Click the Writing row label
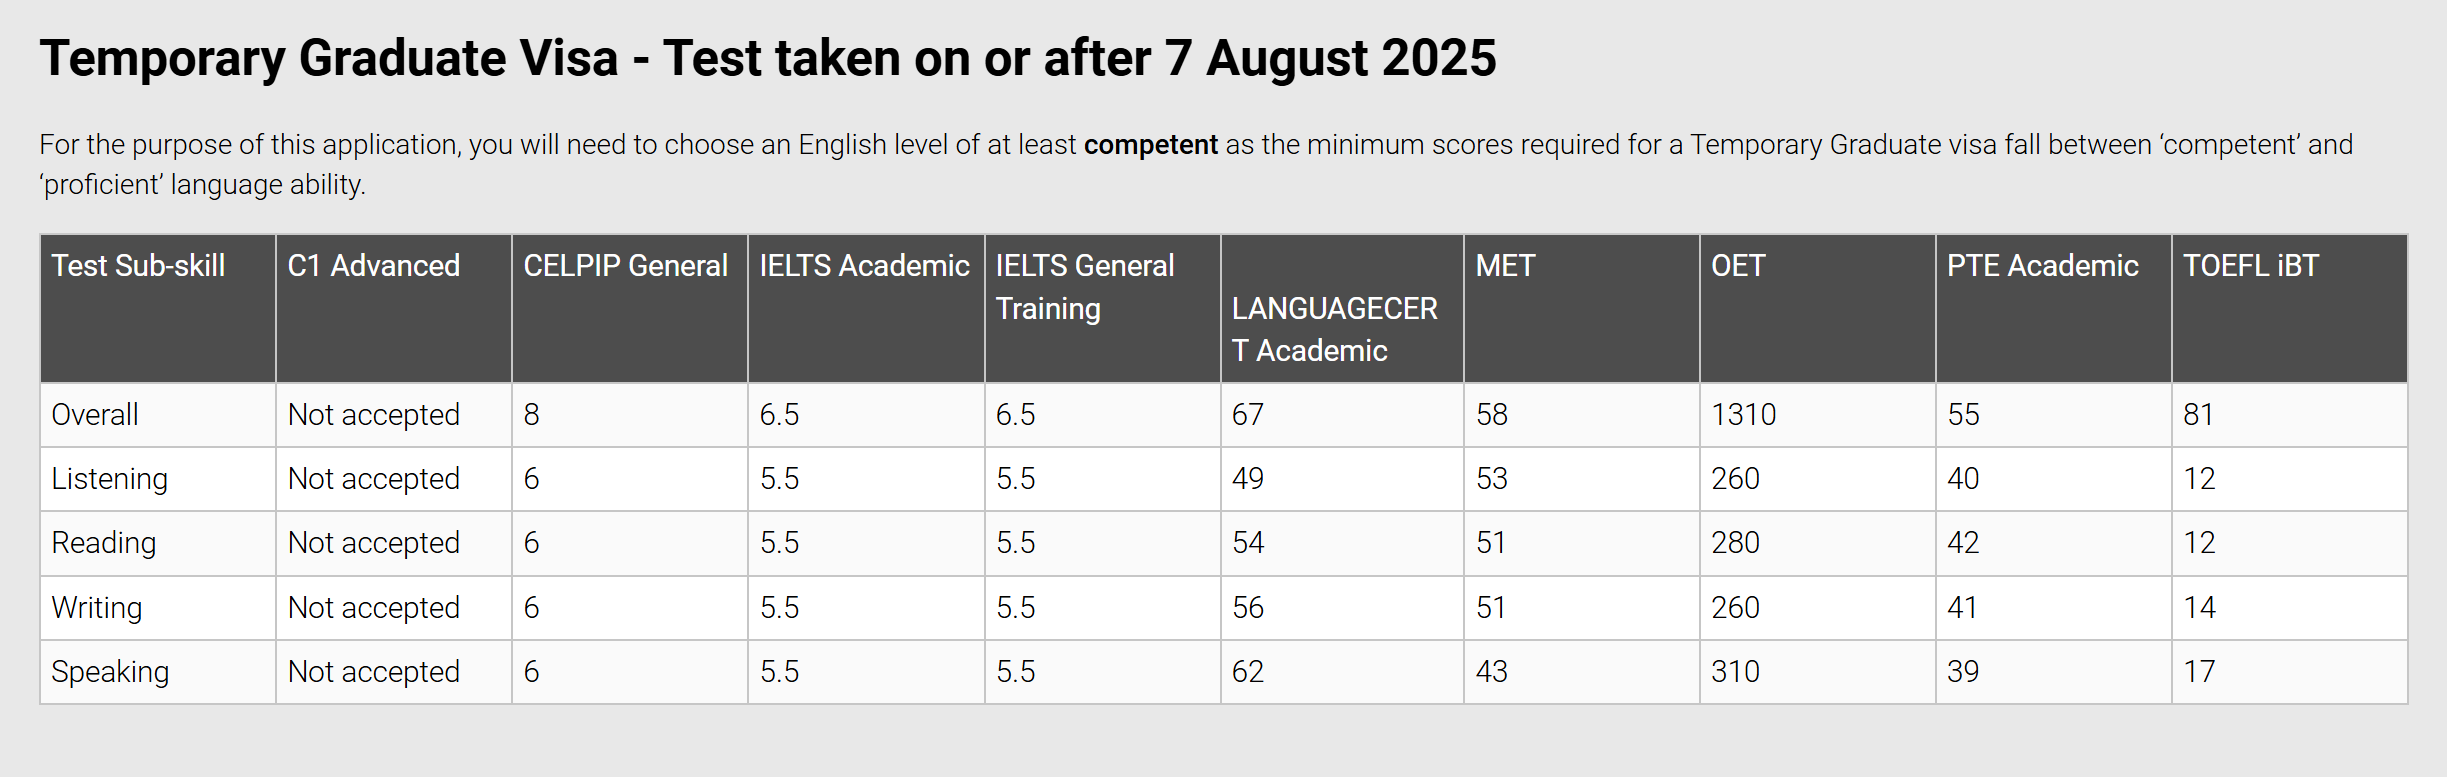2447x777 pixels. (97, 608)
